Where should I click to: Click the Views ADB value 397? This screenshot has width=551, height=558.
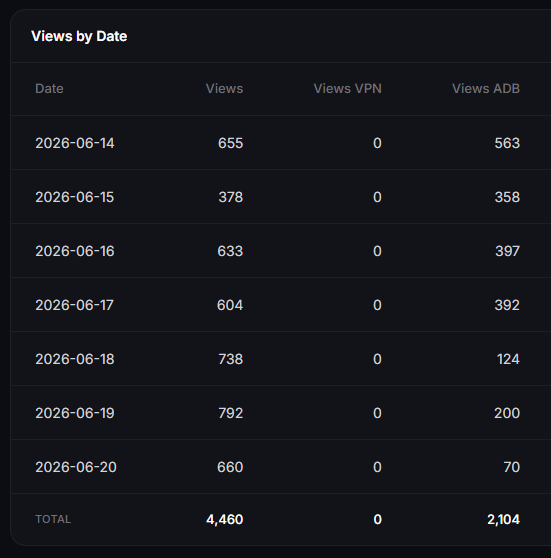pyautogui.click(x=508, y=251)
